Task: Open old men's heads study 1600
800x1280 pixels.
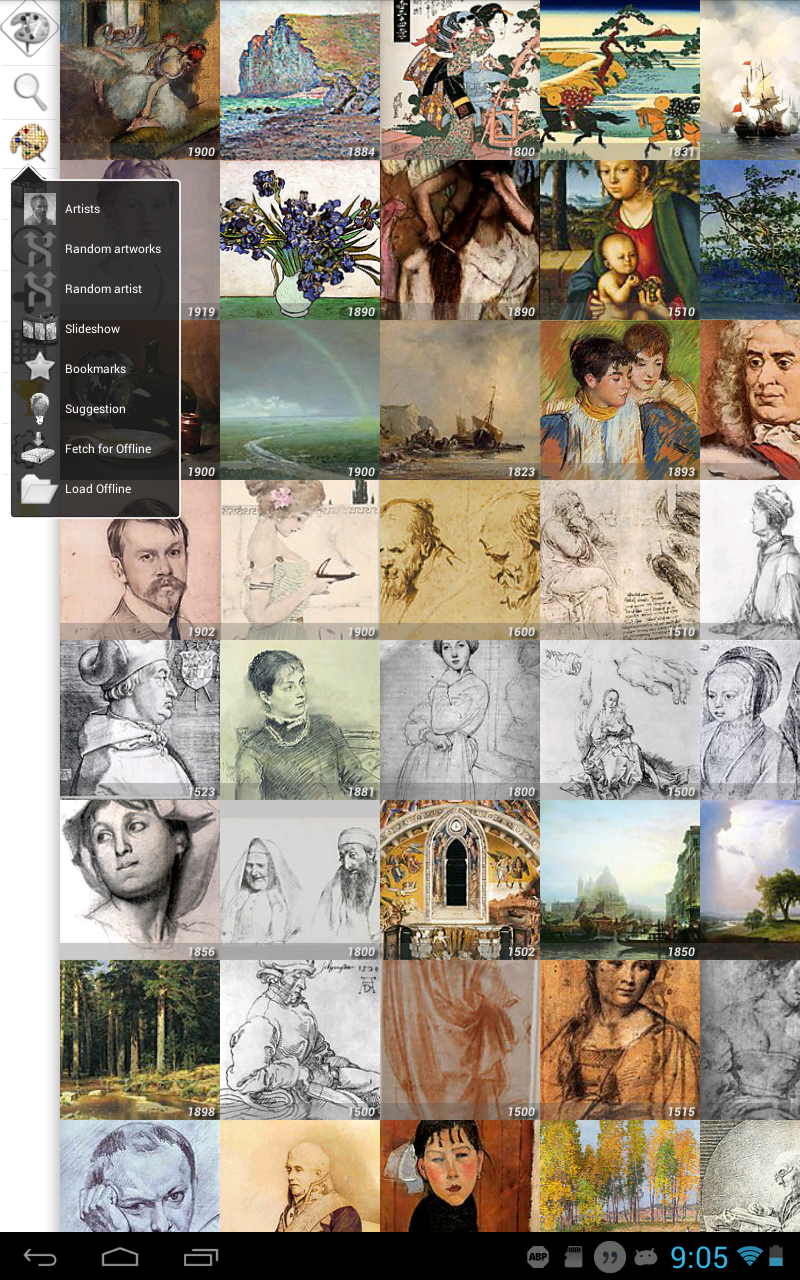Action: [460, 560]
